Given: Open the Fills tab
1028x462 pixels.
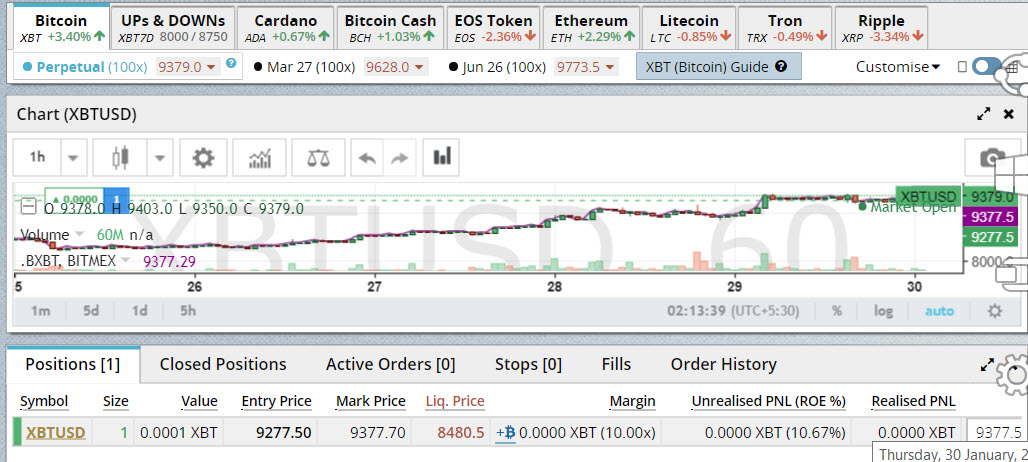Looking at the screenshot, I should [616, 364].
